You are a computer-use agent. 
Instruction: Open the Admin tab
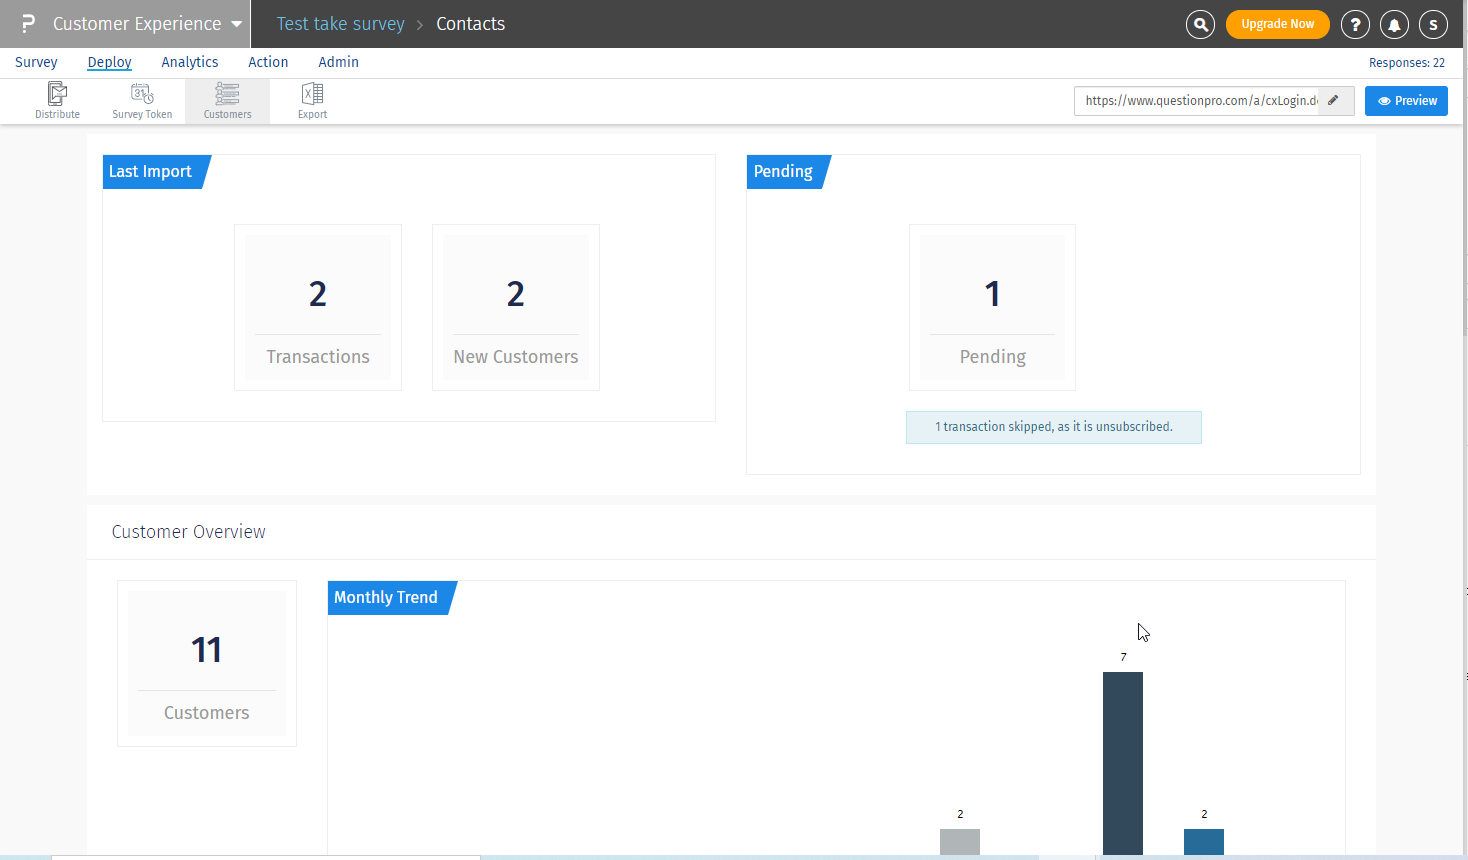point(338,62)
